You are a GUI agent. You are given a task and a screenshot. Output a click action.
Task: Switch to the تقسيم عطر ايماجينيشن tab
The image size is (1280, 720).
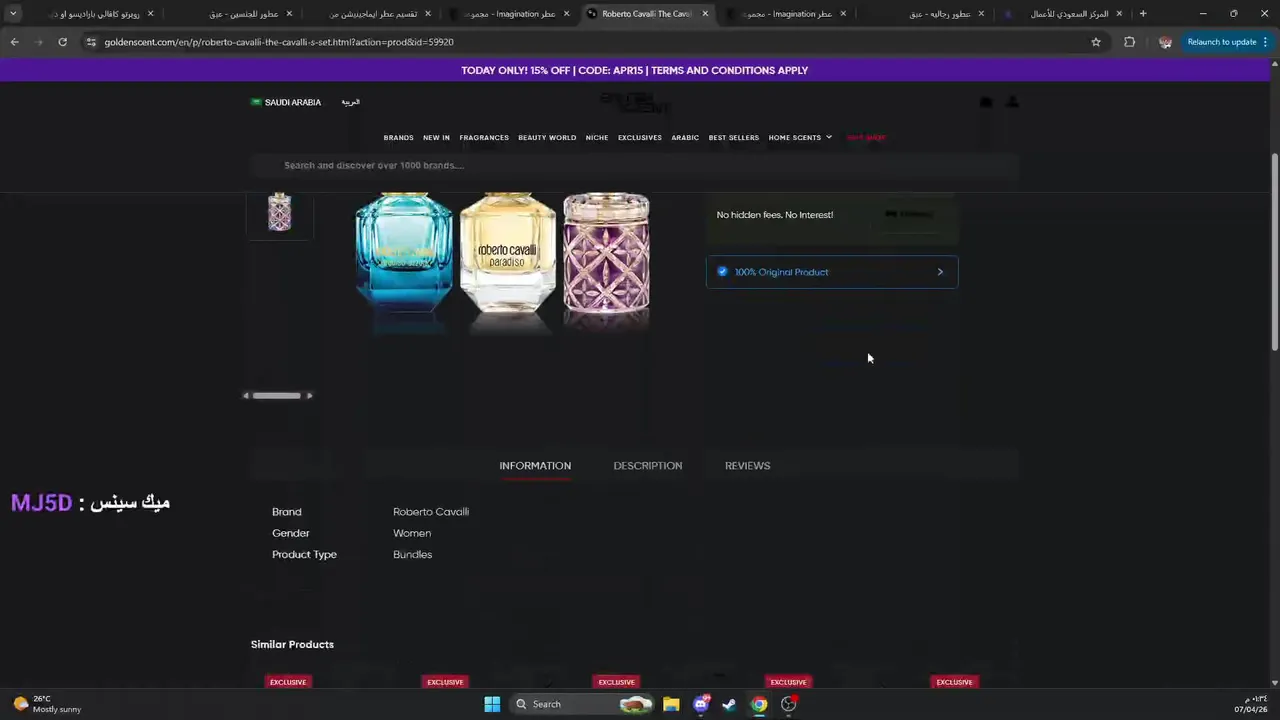coord(373,14)
